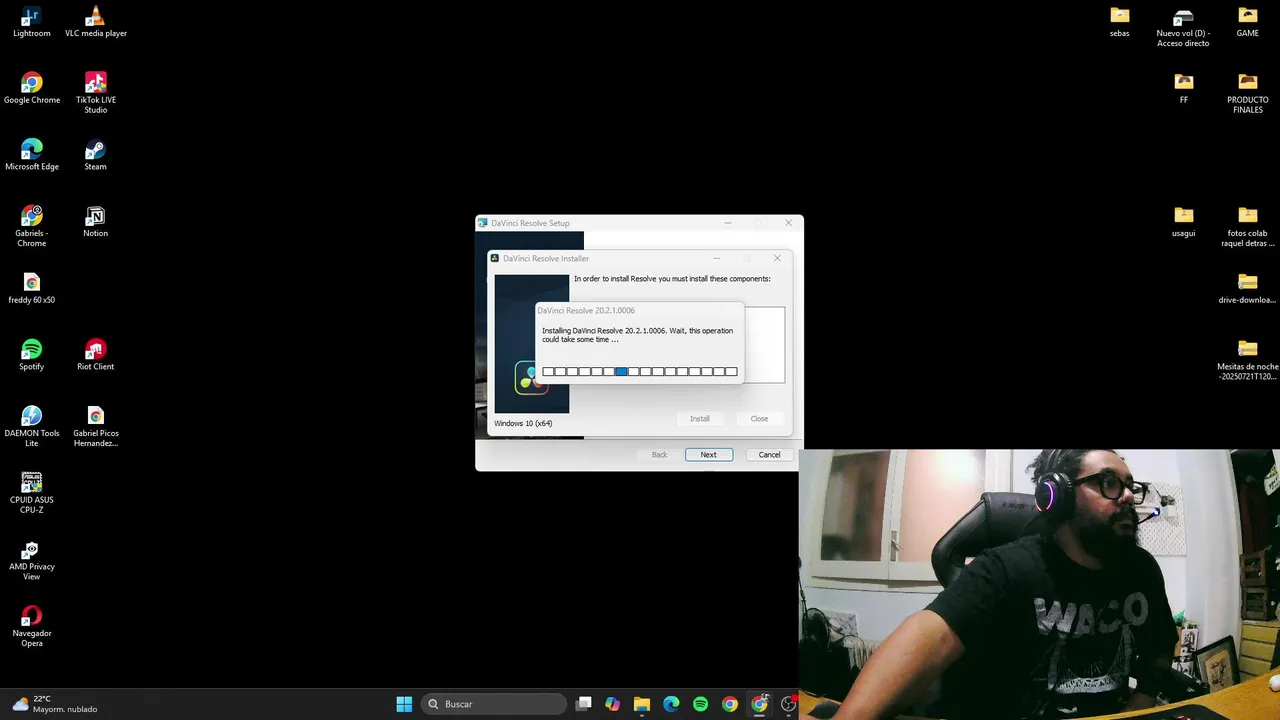This screenshot has height=720, width=1280.
Task: Open TikTok LIVE Studio shortcut
Action: point(95,93)
